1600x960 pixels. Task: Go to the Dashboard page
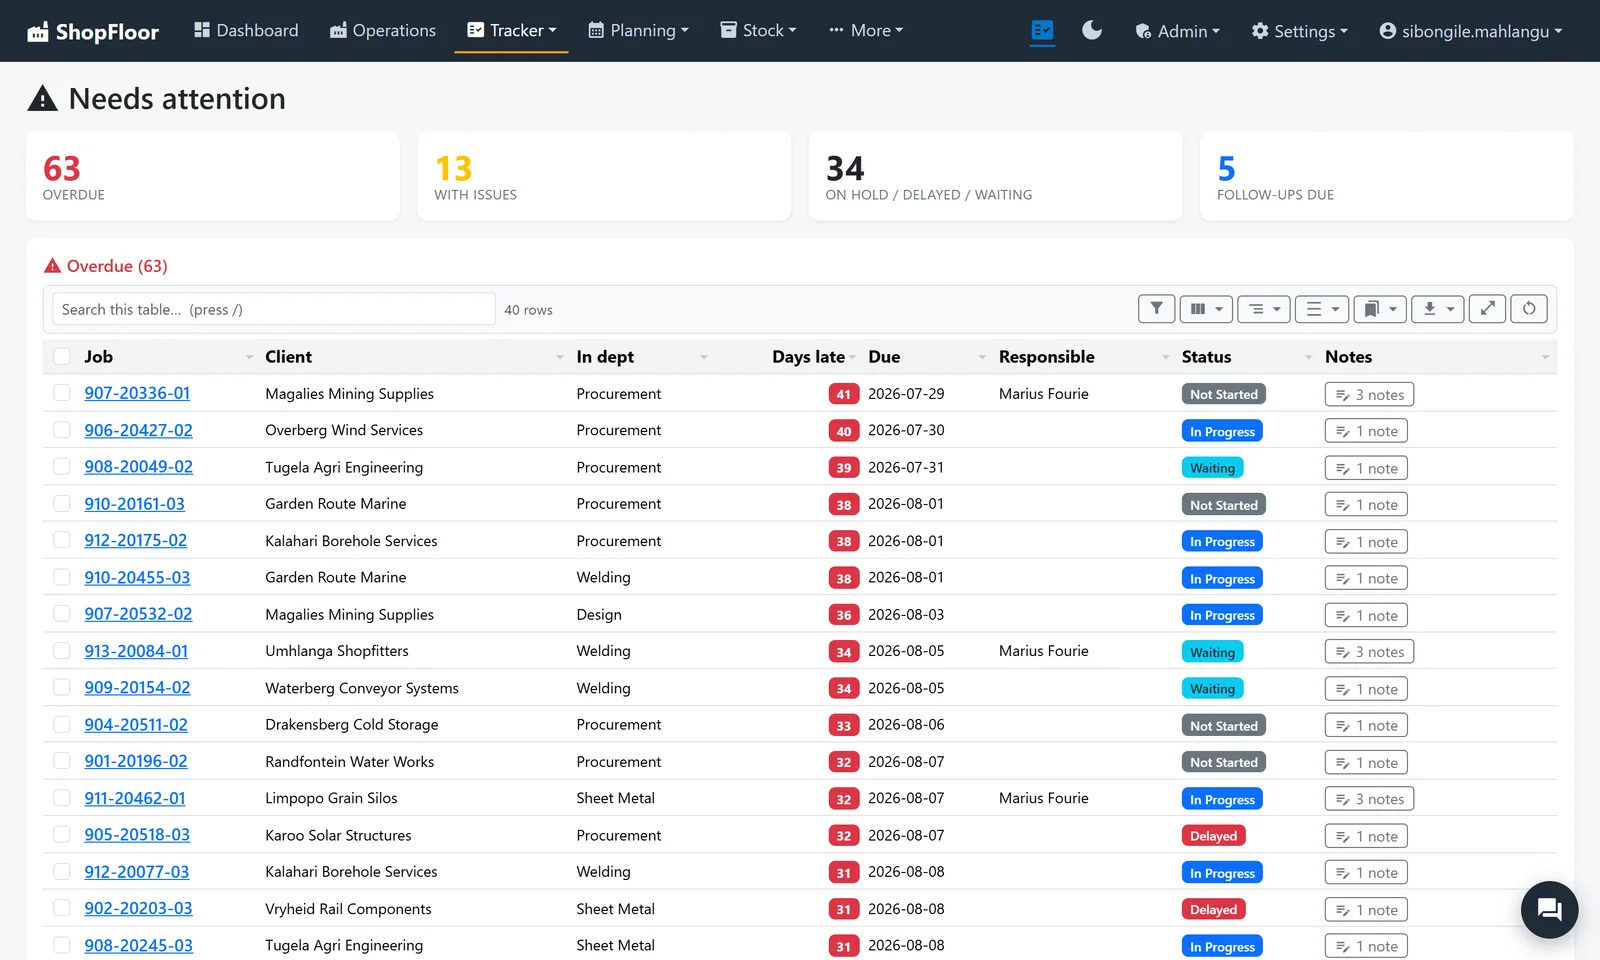click(x=246, y=31)
